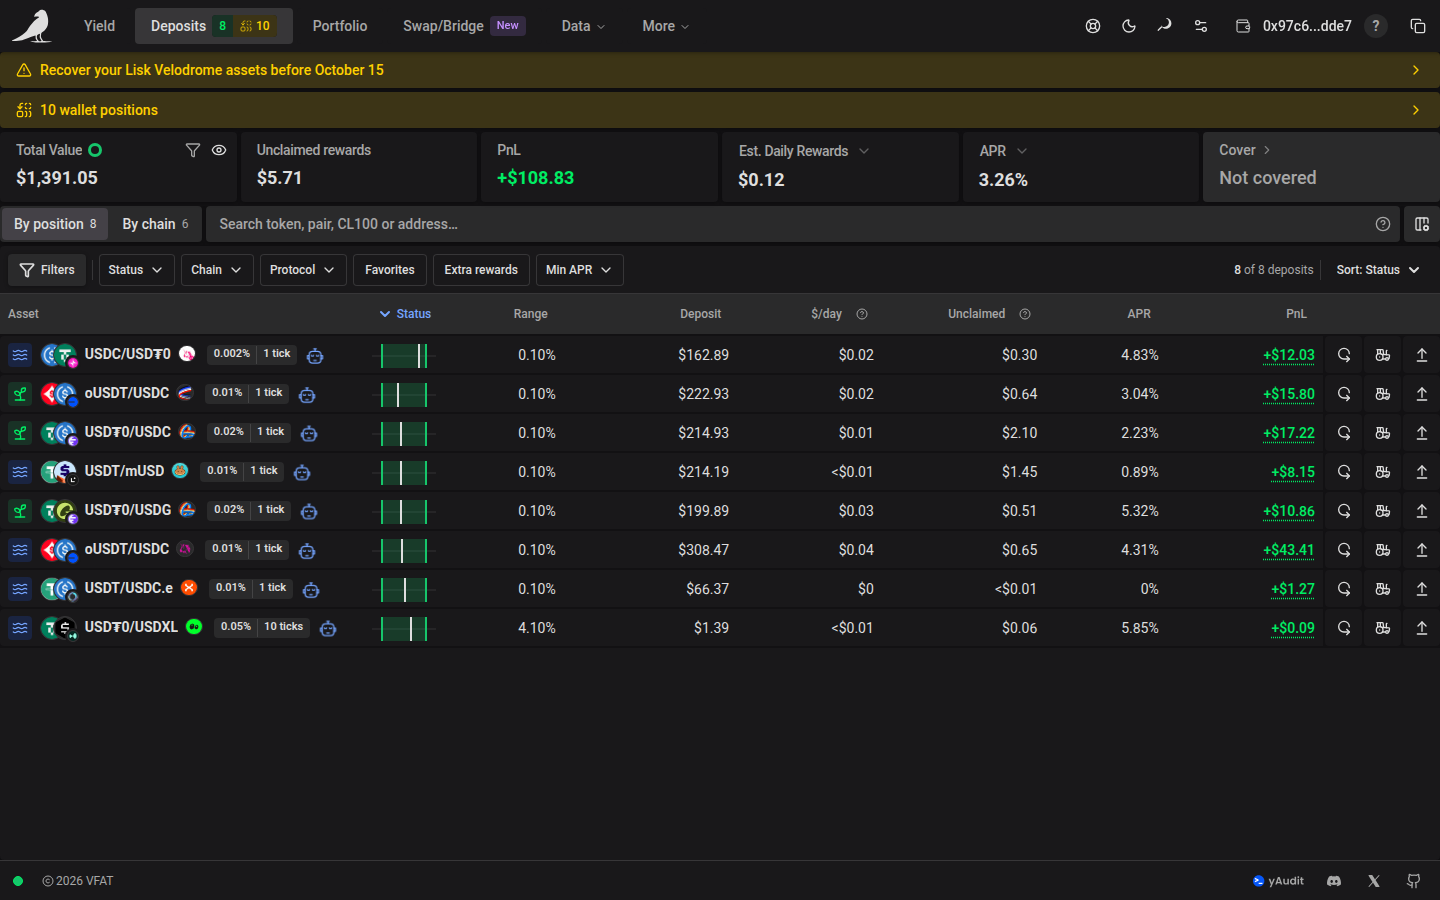Click the question mark help button
This screenshot has width=1440, height=900.
coord(1376,26)
